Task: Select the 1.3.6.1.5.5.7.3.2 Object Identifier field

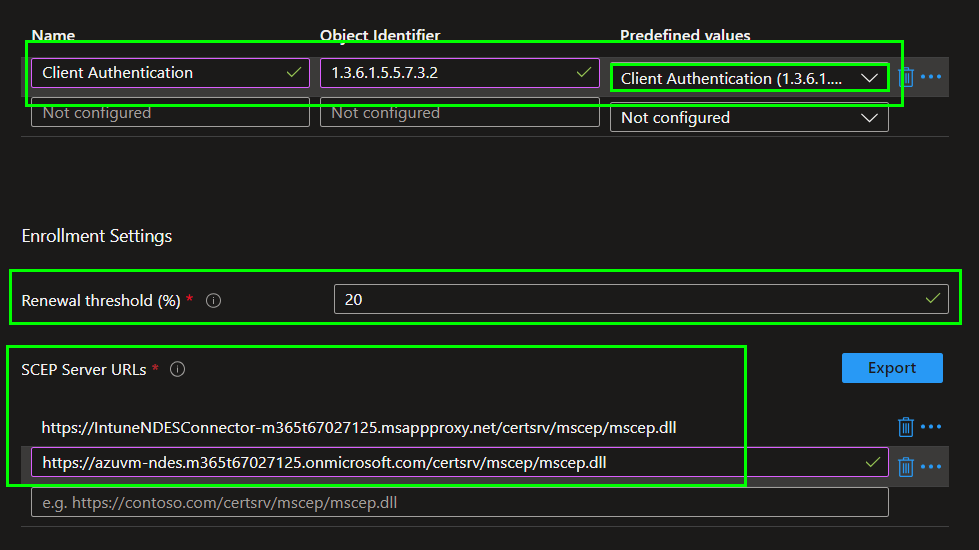Action: [445, 73]
